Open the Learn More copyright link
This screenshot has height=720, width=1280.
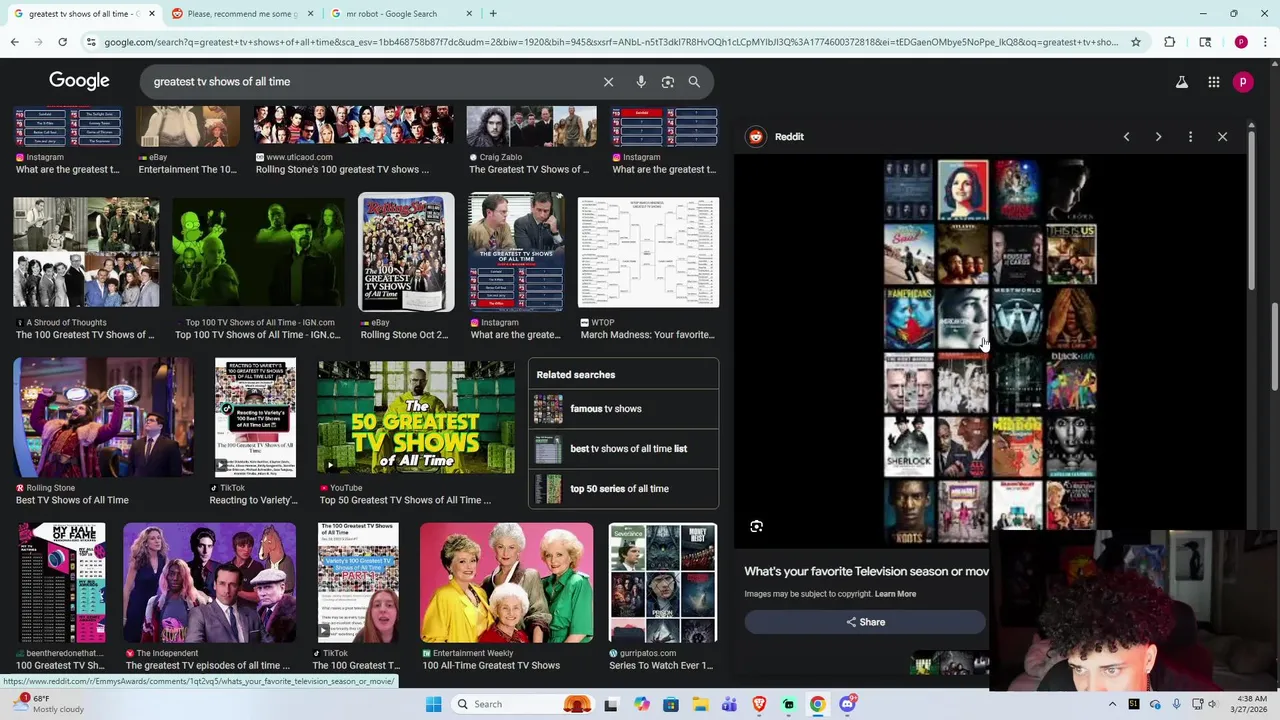point(895,594)
